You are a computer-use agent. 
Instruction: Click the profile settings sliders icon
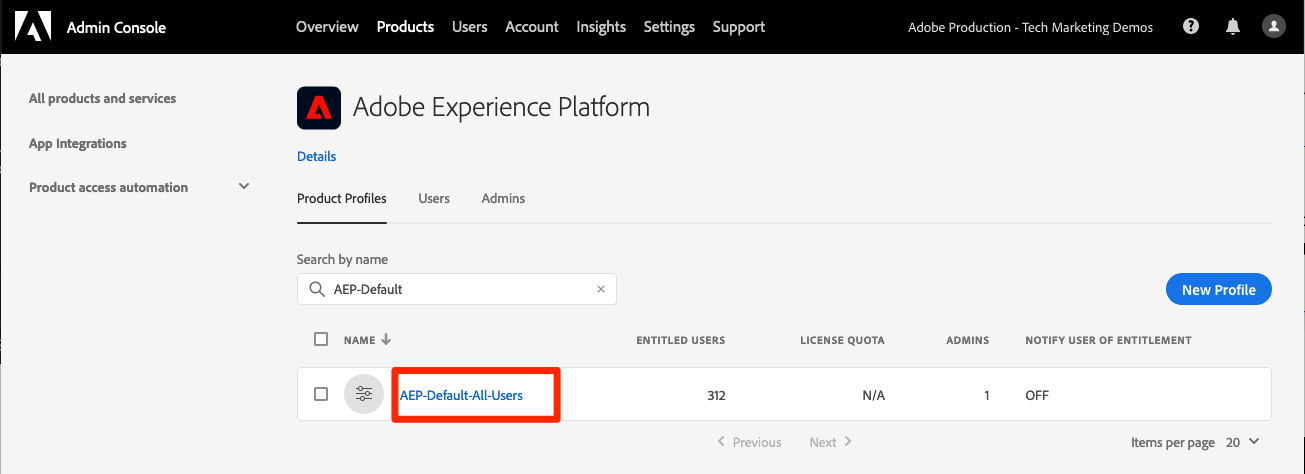pyautogui.click(x=364, y=394)
